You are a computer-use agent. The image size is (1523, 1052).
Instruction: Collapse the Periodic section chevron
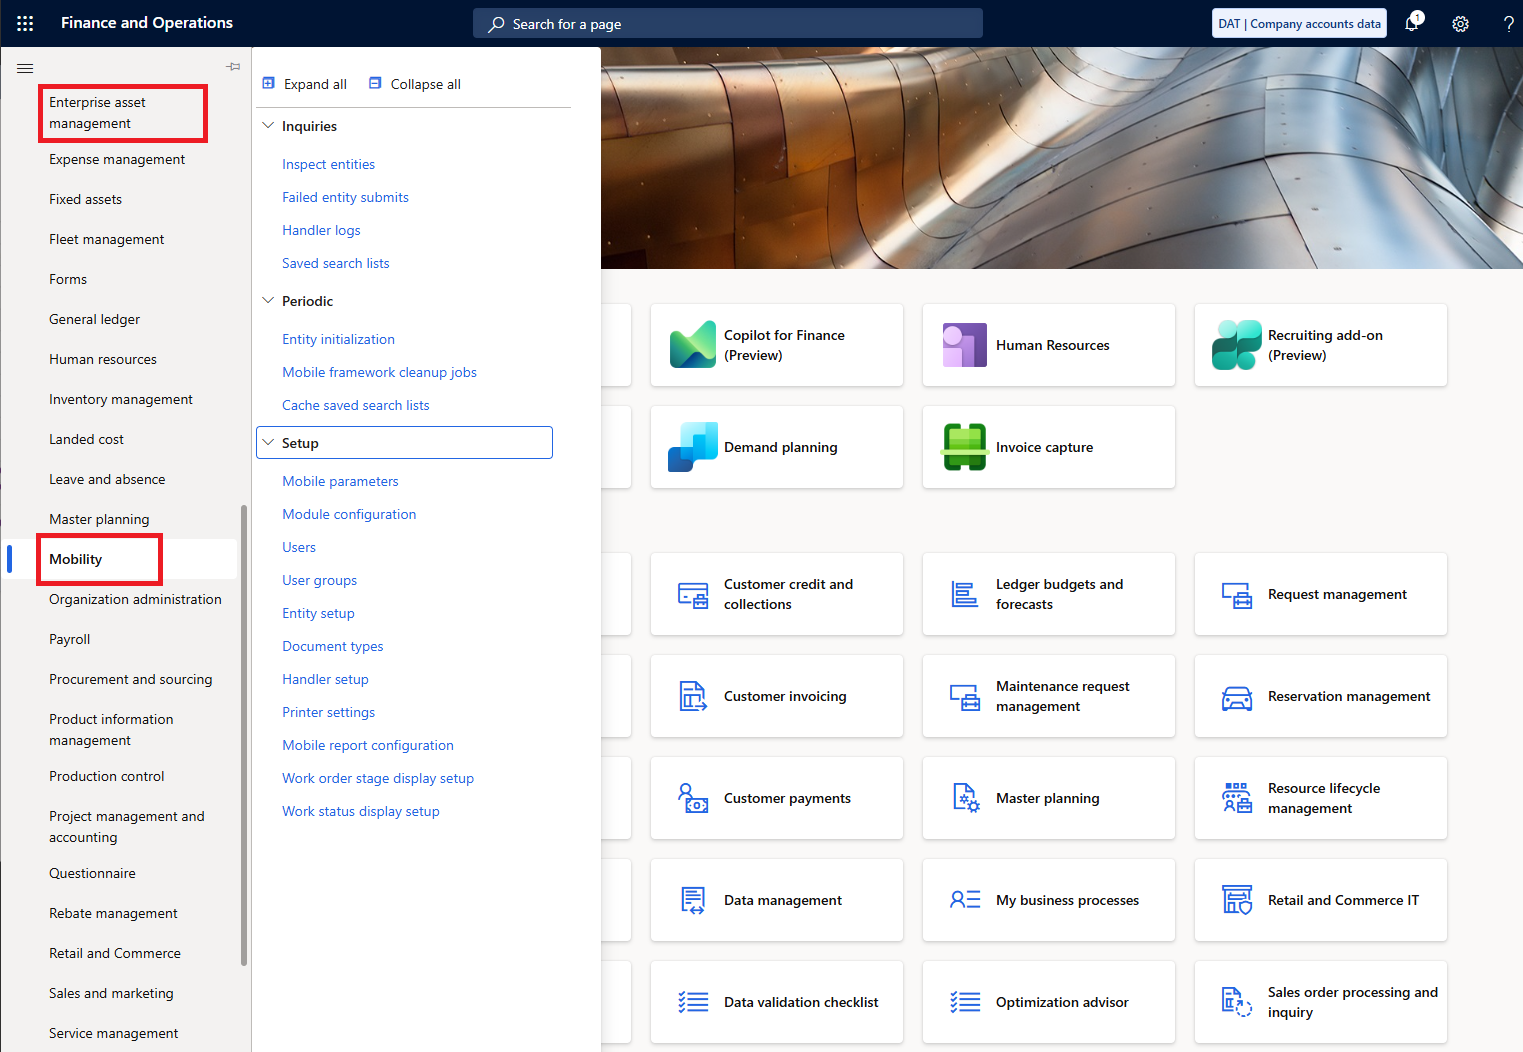click(268, 301)
